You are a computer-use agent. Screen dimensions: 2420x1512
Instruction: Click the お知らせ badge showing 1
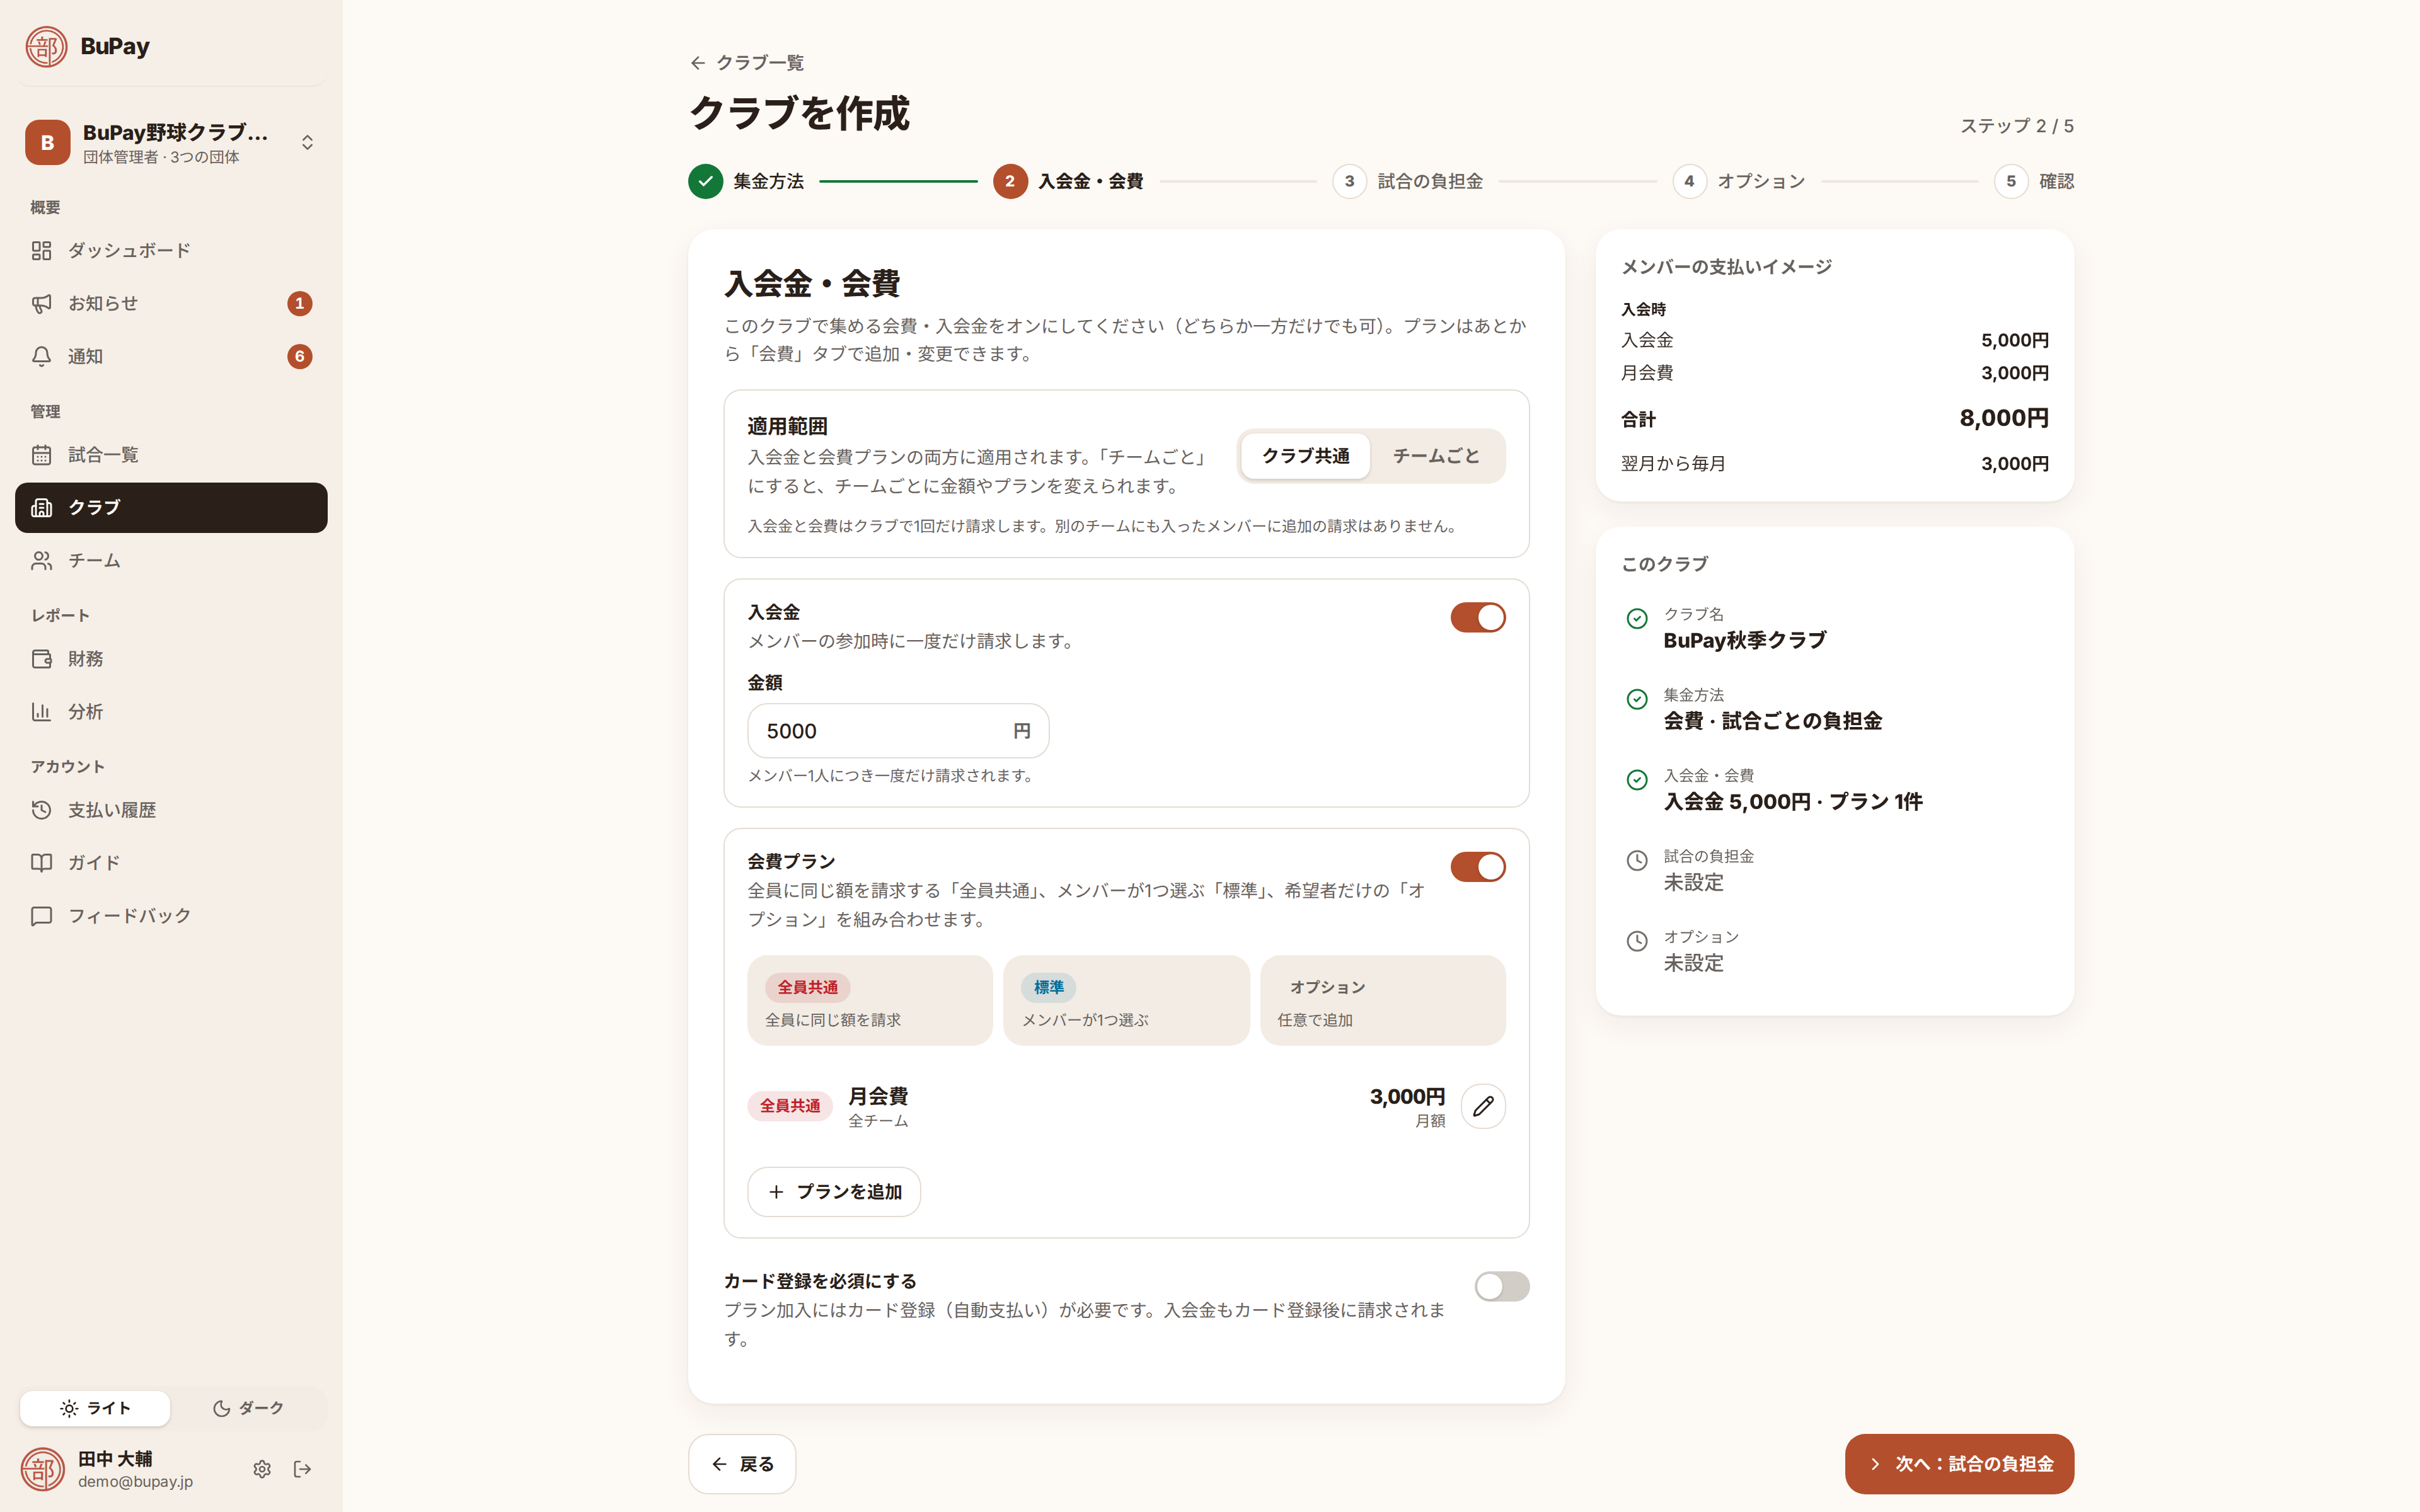(x=300, y=303)
